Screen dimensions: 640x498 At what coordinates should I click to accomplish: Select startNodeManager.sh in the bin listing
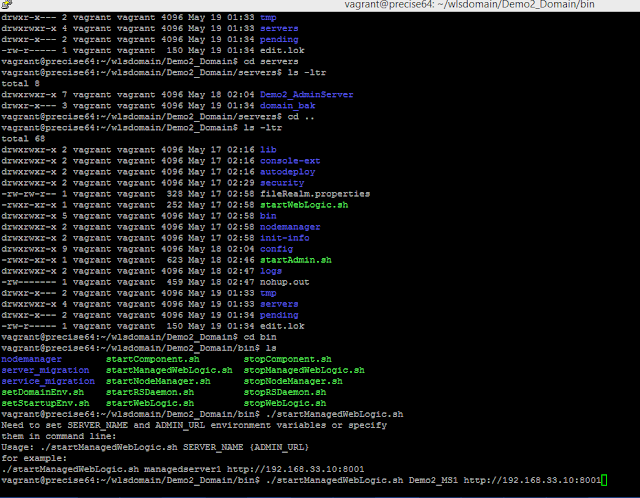(158, 381)
